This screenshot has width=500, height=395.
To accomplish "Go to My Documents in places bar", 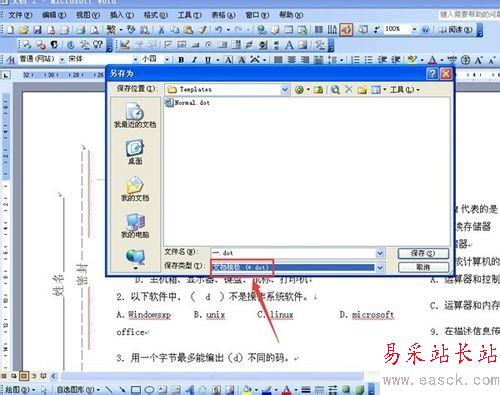I will 135,189.
